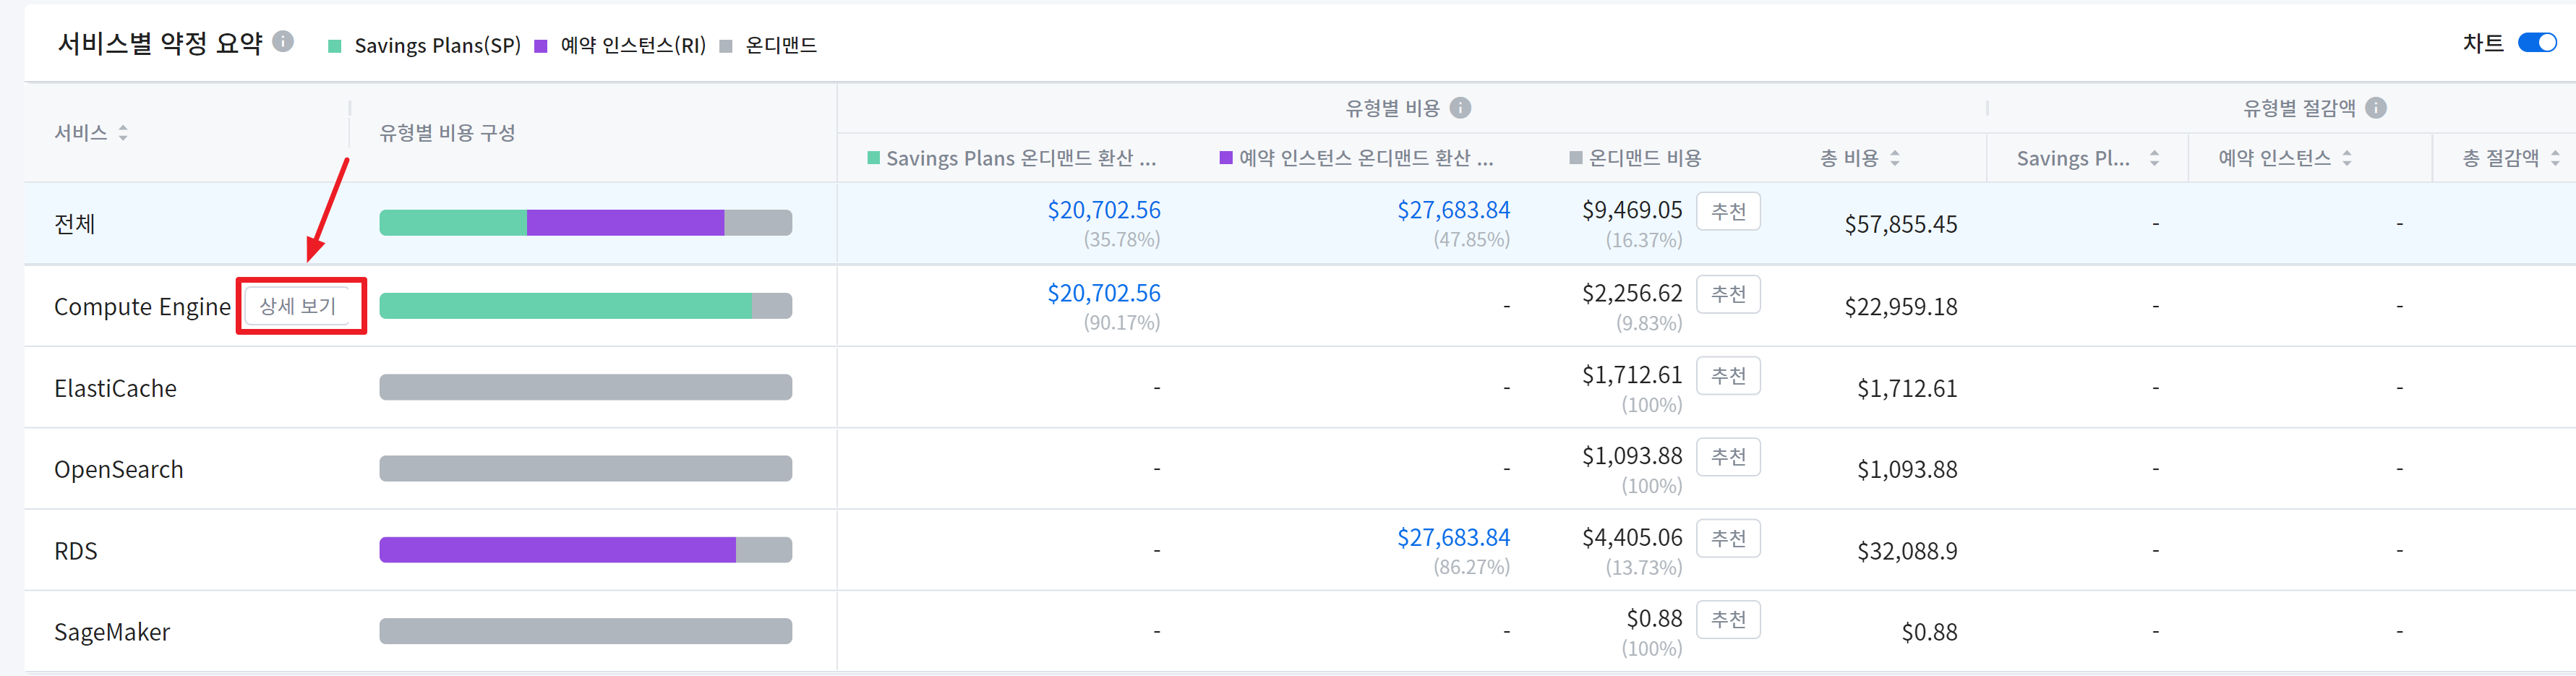Open $20,702.56 Savings Plans link in 전체 row
This screenshot has height=676, width=2576.
(1103, 211)
